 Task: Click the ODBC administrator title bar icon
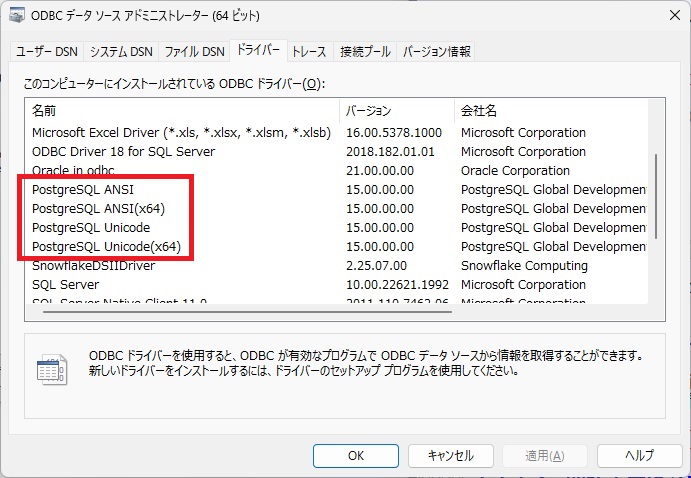[16, 15]
